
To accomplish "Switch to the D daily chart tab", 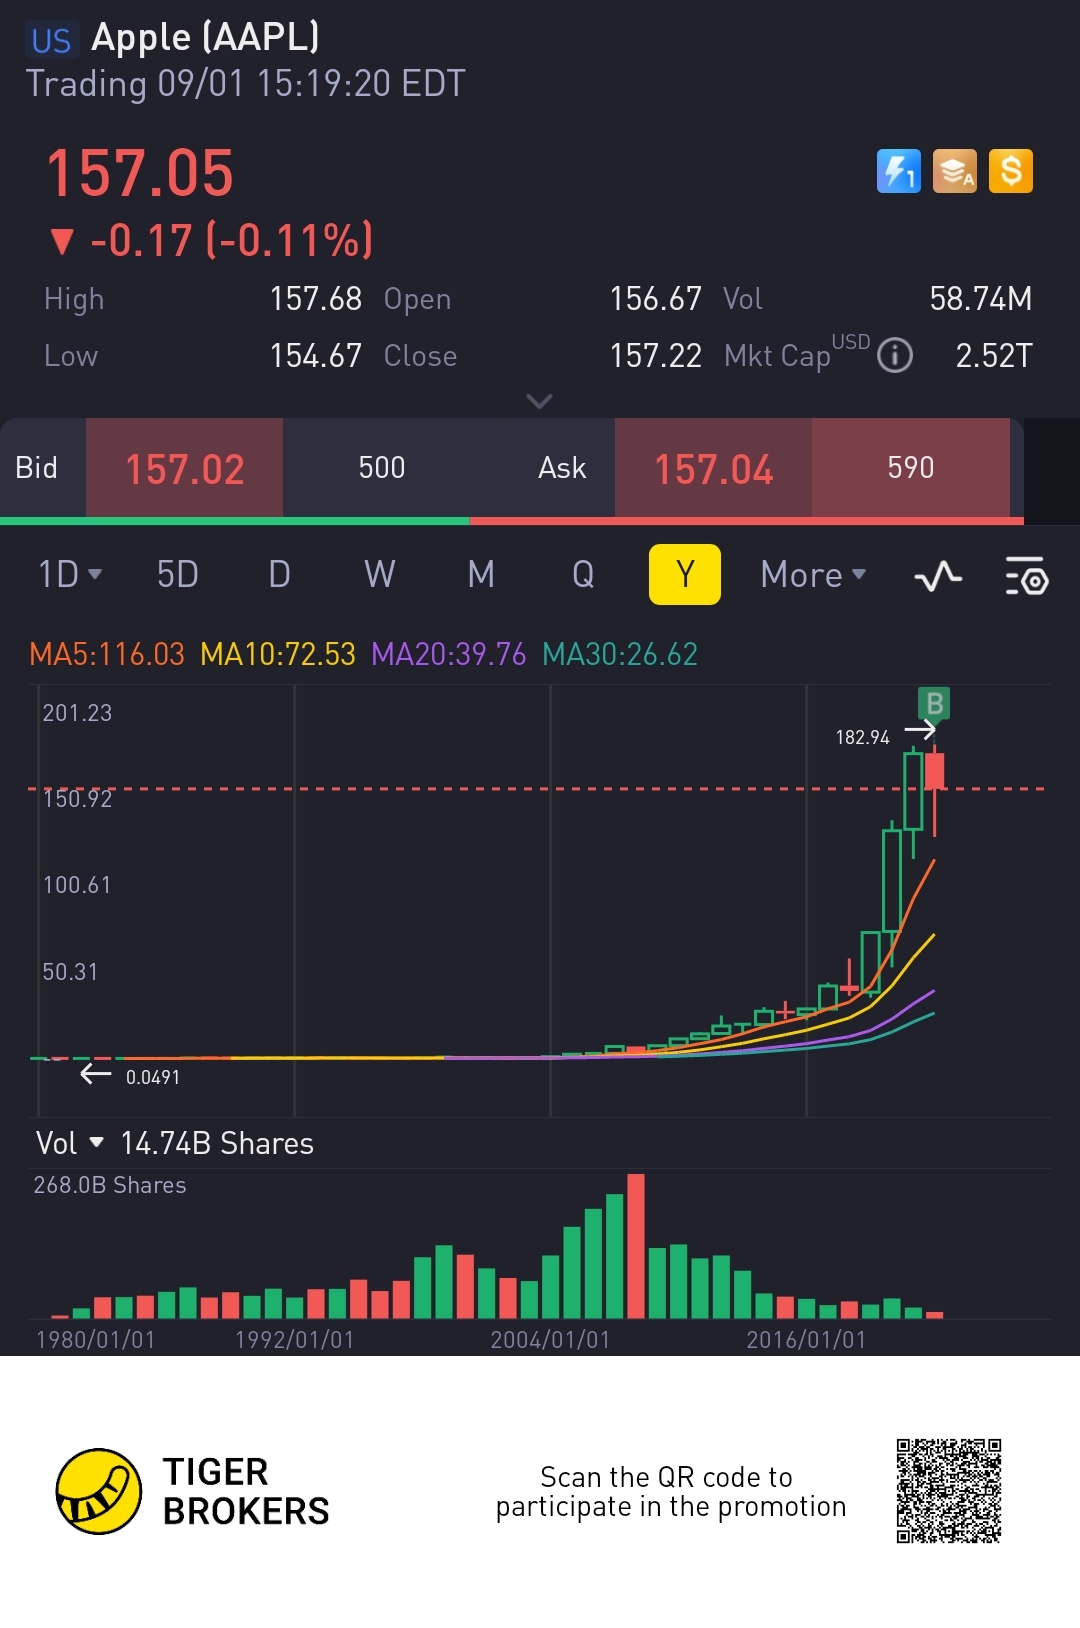I will 279,574.
